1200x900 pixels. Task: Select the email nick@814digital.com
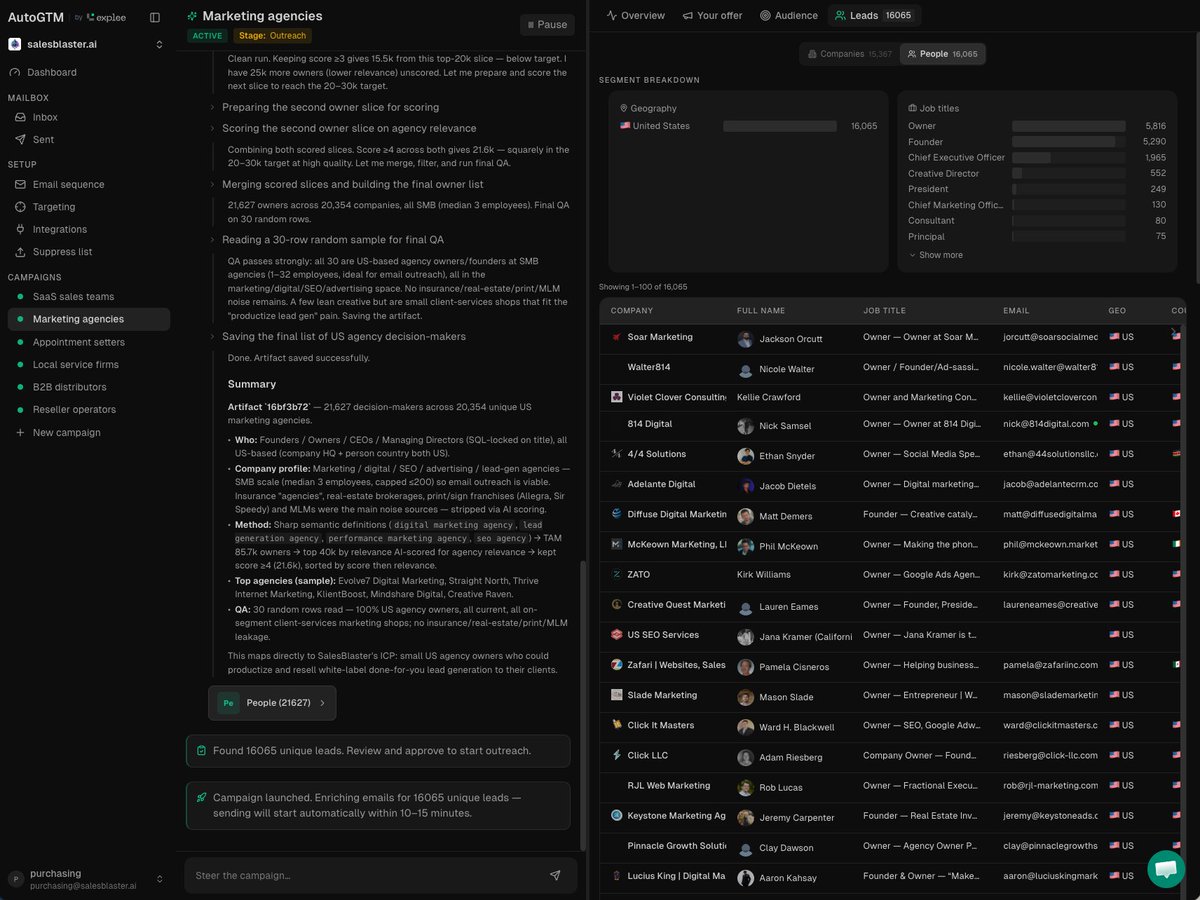pos(1046,424)
